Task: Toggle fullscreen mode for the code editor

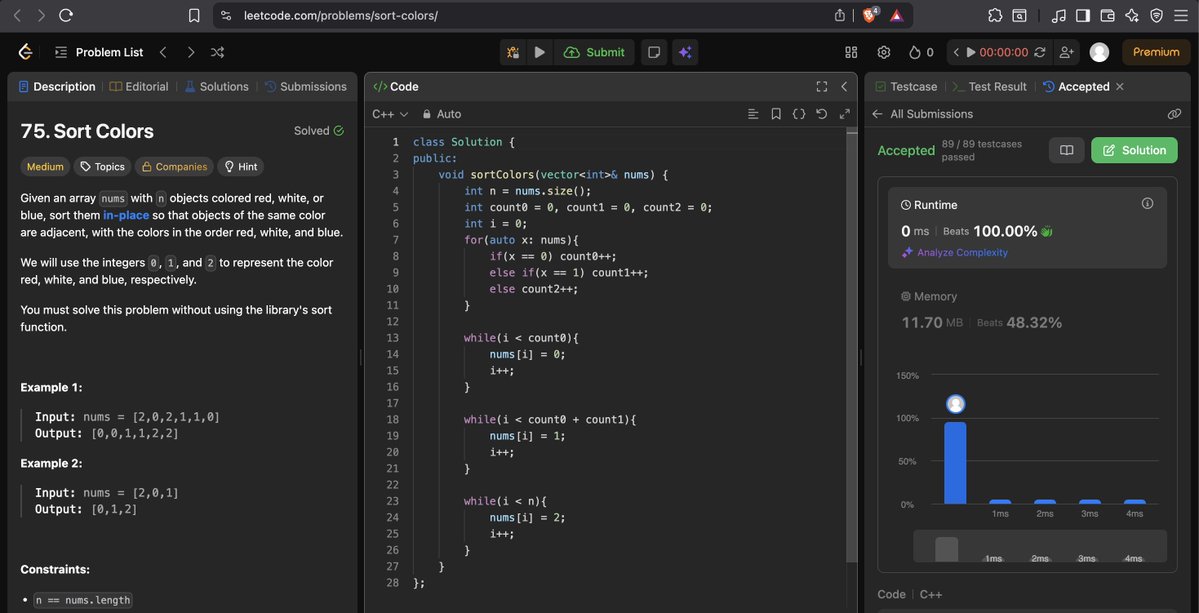Action: (821, 86)
